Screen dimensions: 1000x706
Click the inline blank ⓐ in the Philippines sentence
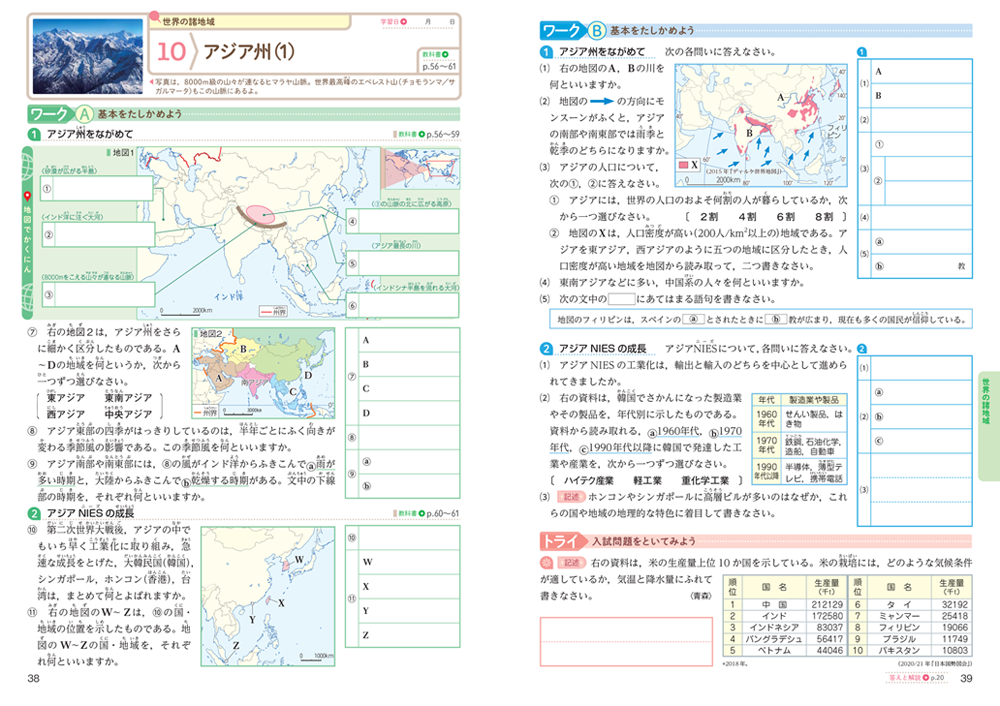click(693, 320)
